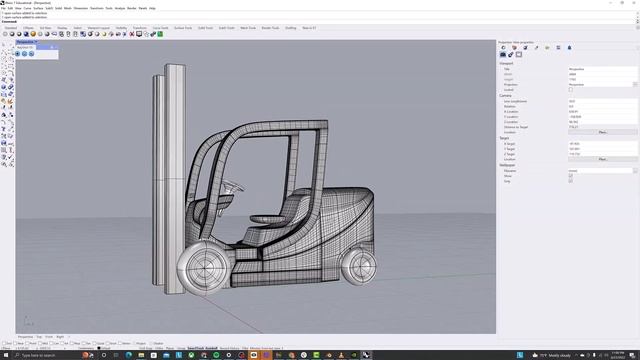Toggle the Locked viewport checkbox
Viewport: 640px width, 360px height.
point(571,90)
